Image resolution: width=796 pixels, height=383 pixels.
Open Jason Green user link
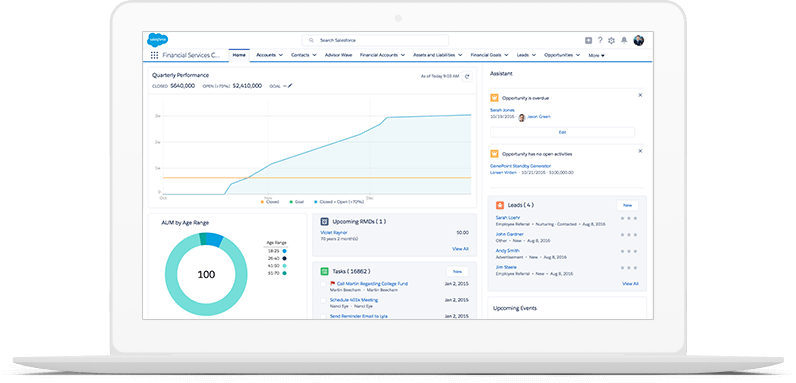click(539, 117)
